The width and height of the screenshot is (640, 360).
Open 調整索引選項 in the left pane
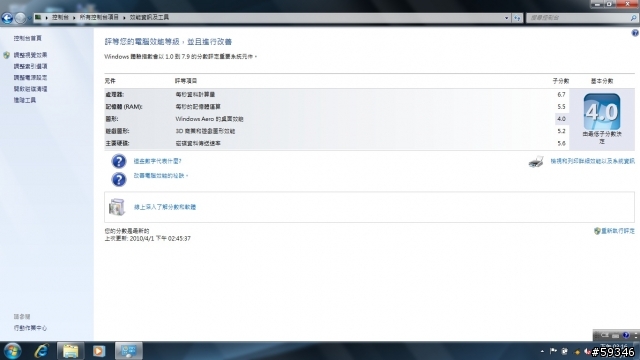click(x=30, y=66)
